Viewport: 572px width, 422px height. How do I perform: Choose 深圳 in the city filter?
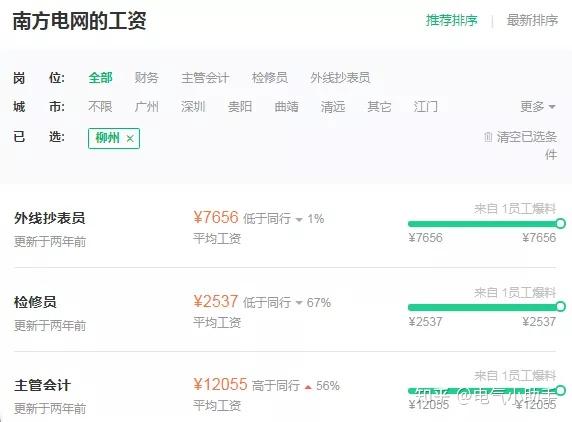click(193, 107)
